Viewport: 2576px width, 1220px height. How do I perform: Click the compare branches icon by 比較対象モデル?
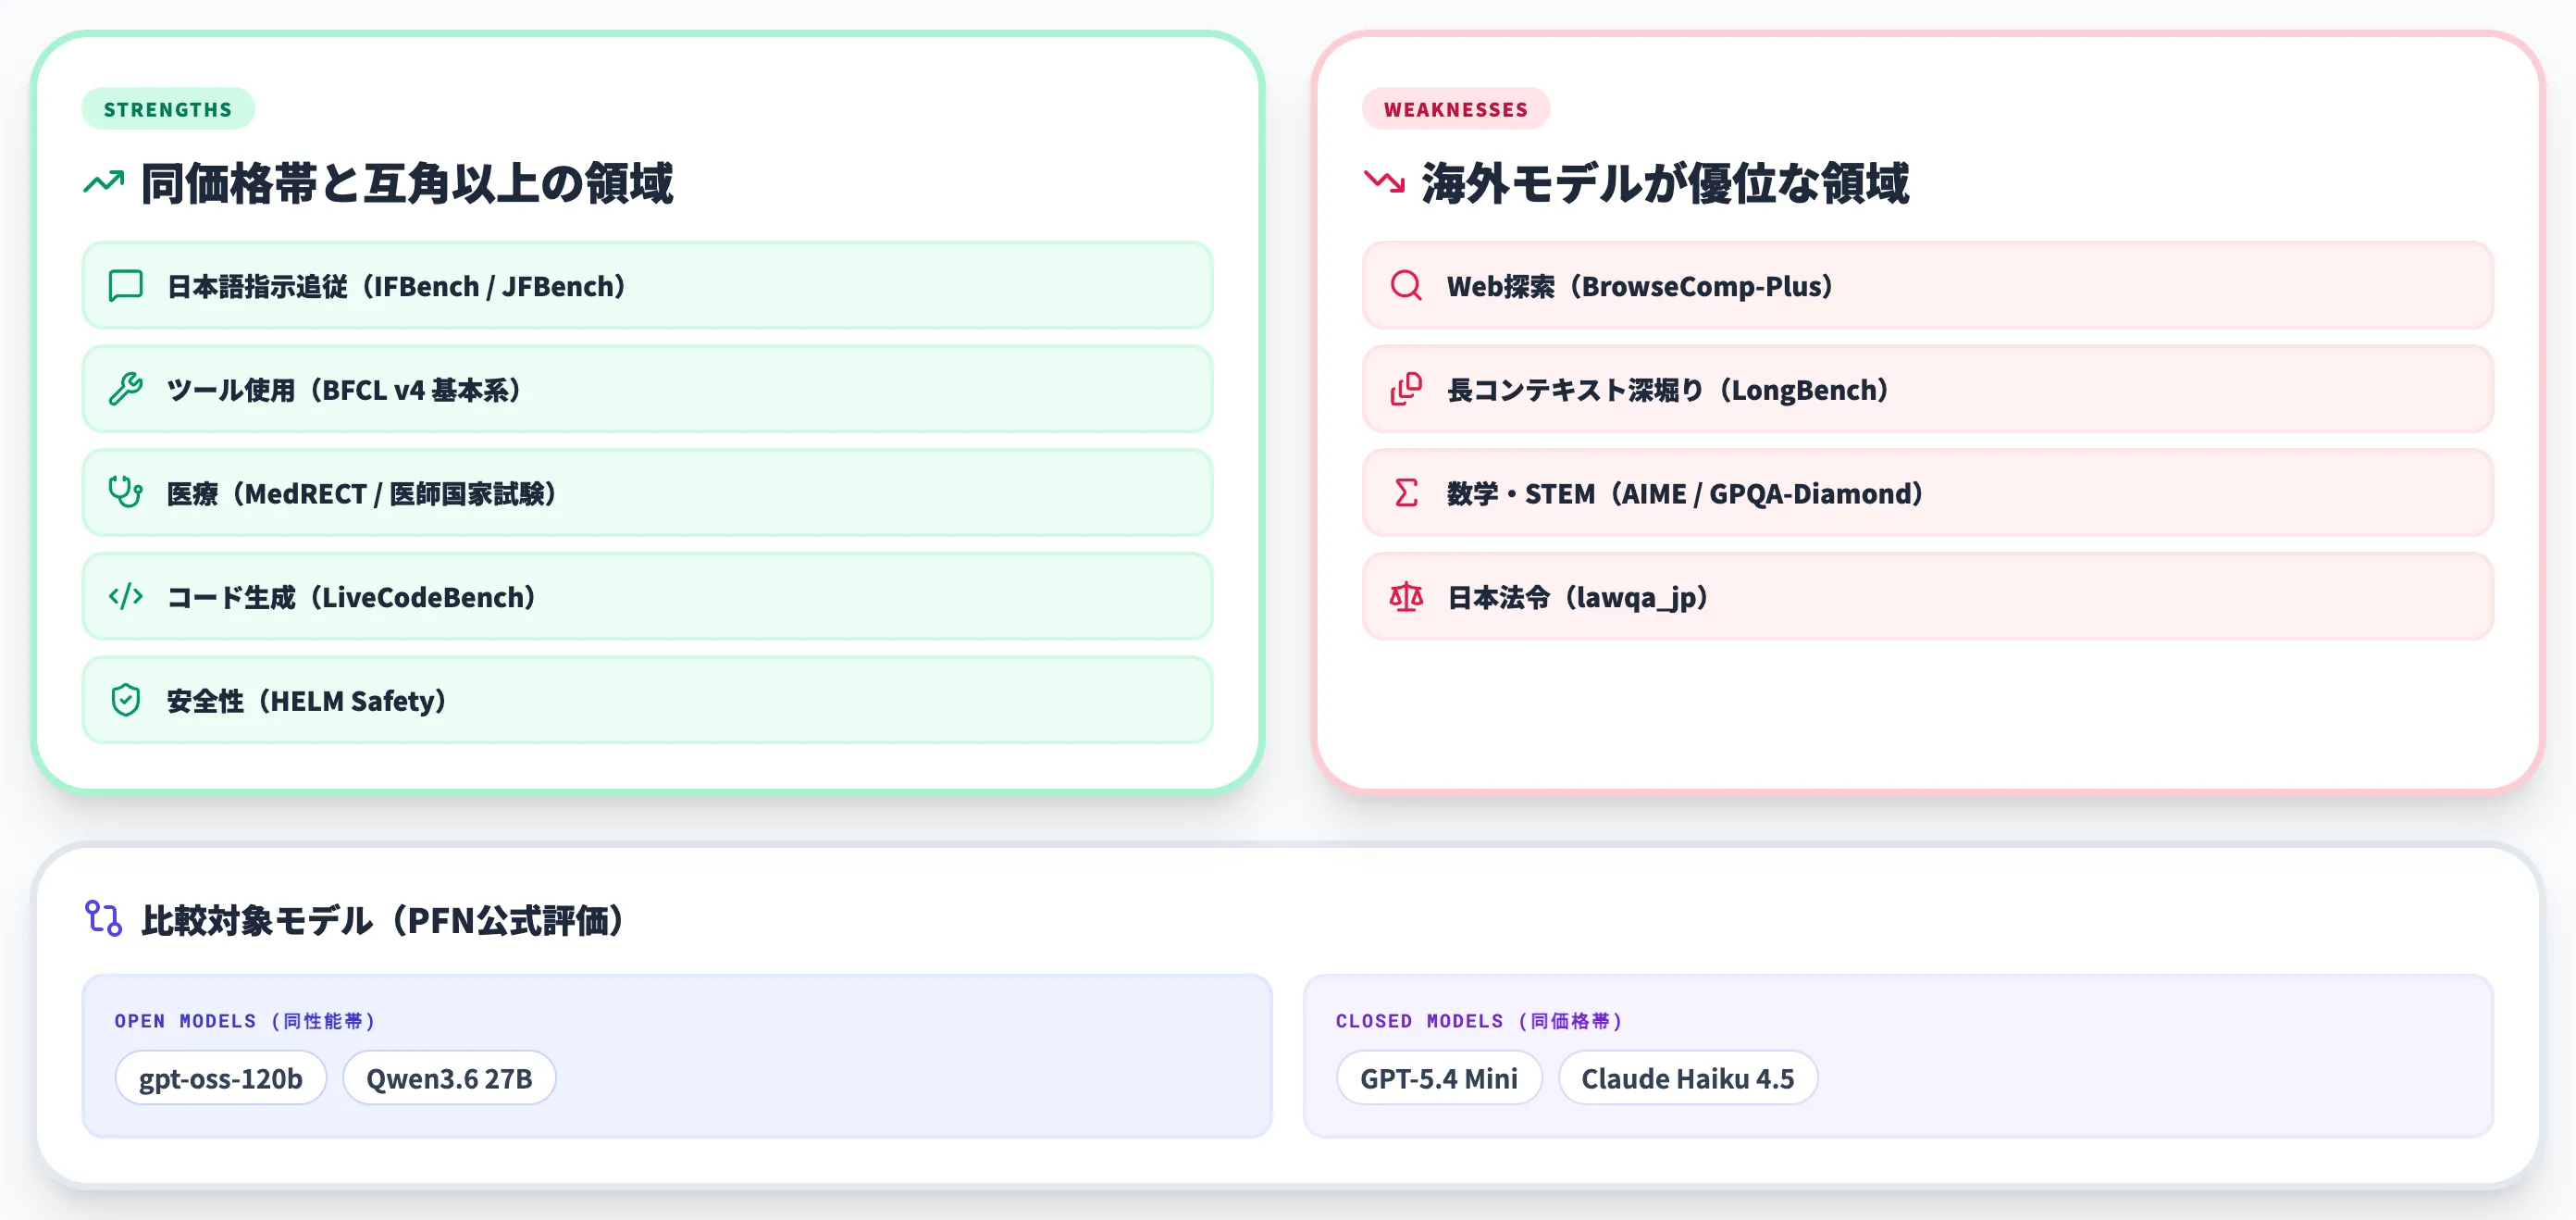104,919
